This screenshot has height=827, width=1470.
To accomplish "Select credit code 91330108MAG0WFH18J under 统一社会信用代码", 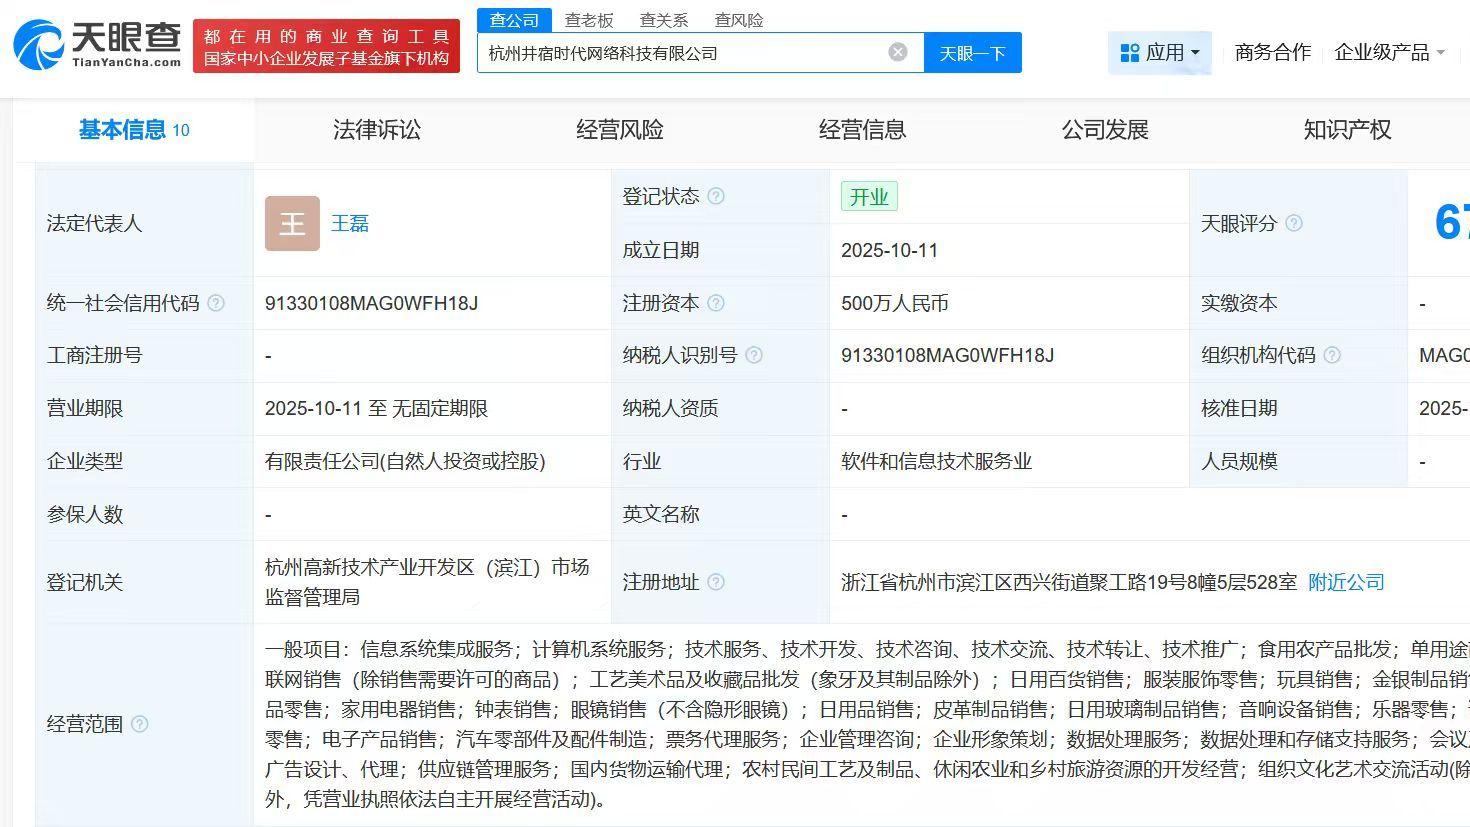I will pyautogui.click(x=371, y=303).
